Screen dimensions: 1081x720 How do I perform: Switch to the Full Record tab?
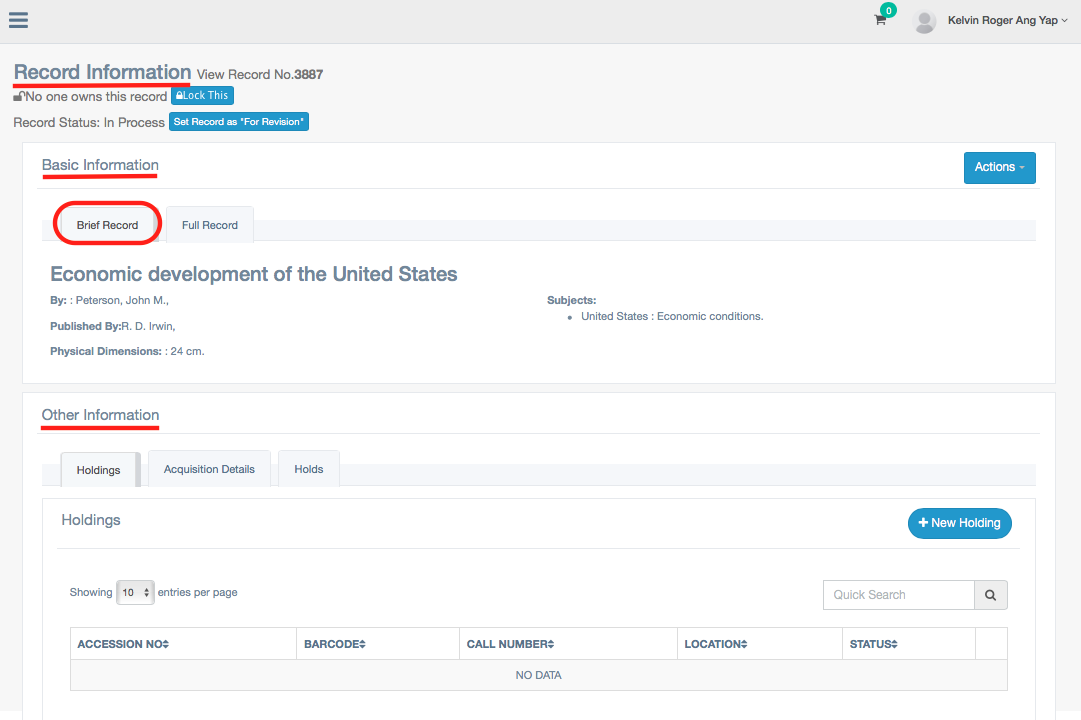(210, 225)
